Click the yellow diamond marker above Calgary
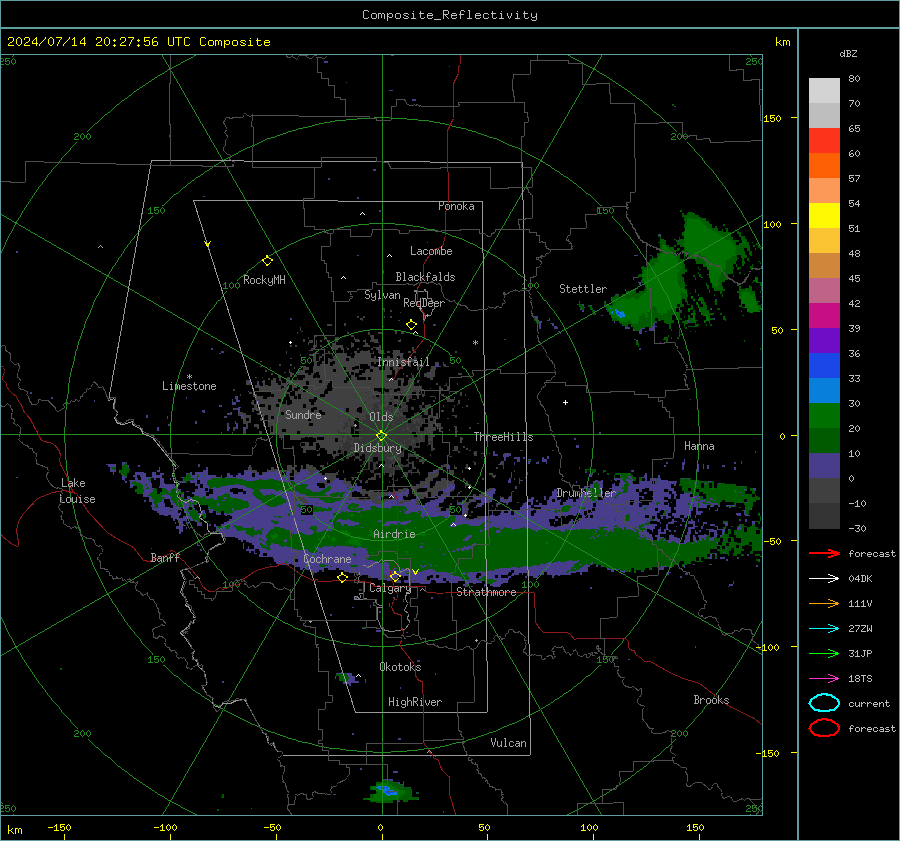Screen dimensions: 900x841 tap(395, 576)
